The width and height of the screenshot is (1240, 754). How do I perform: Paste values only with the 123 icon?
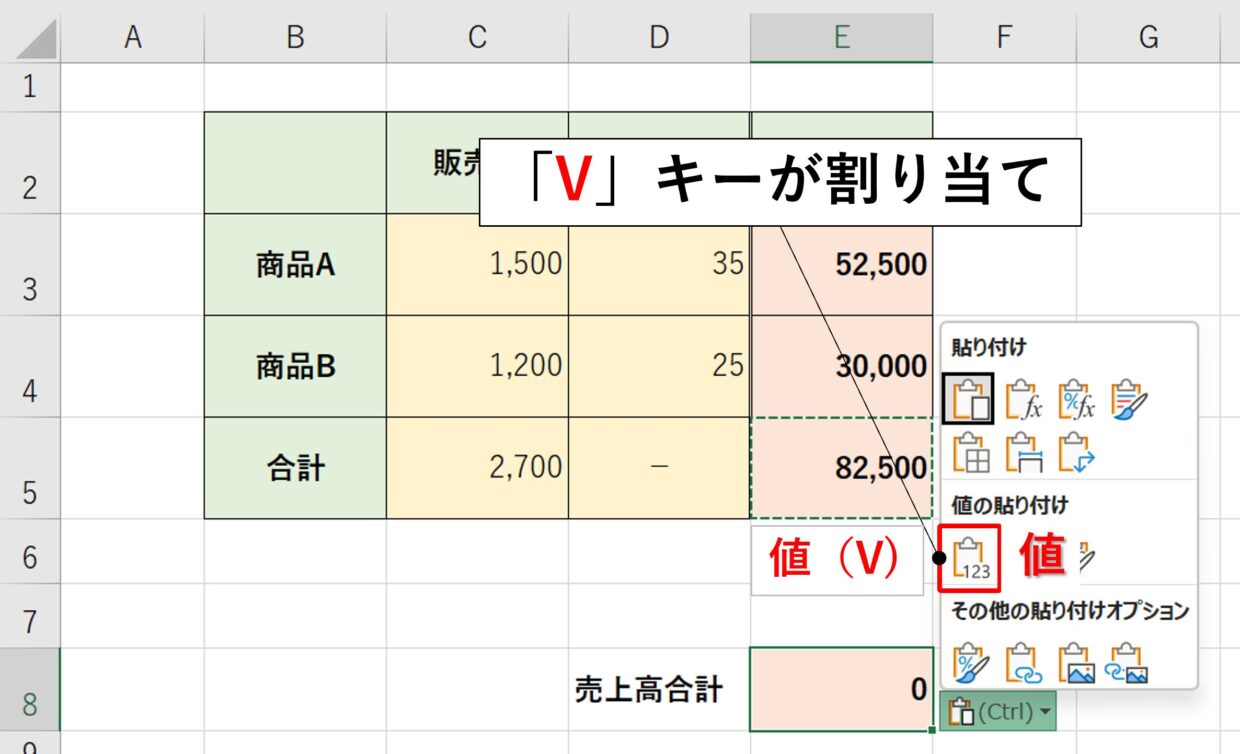point(969,558)
